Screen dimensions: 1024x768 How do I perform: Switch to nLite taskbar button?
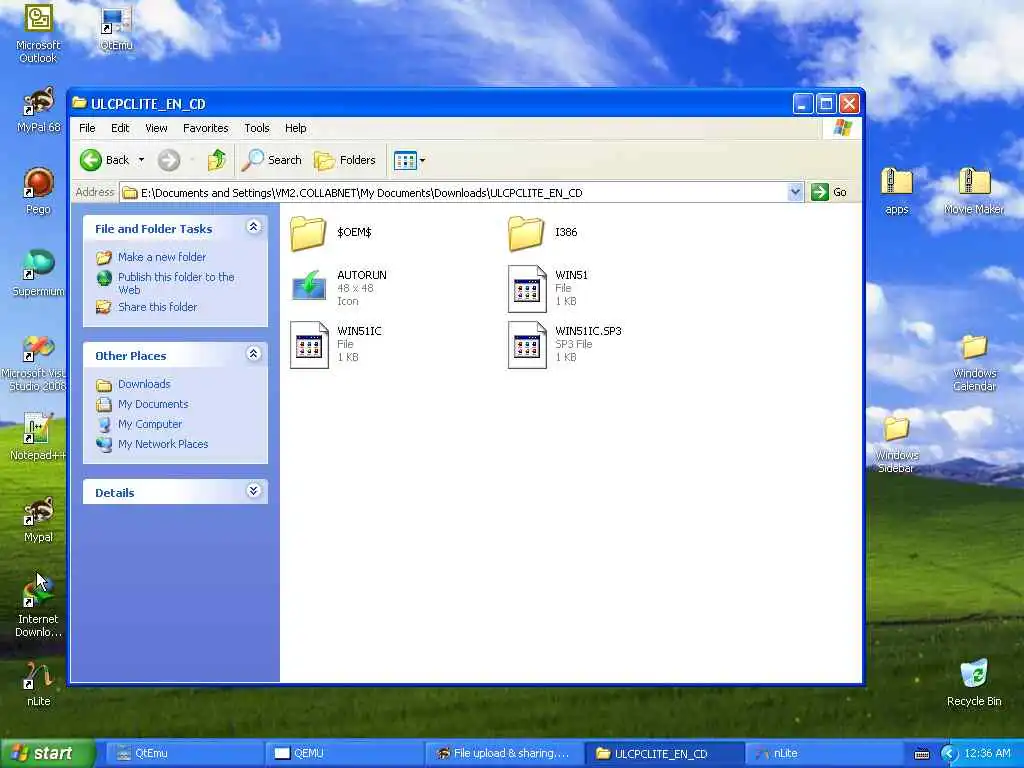point(825,754)
